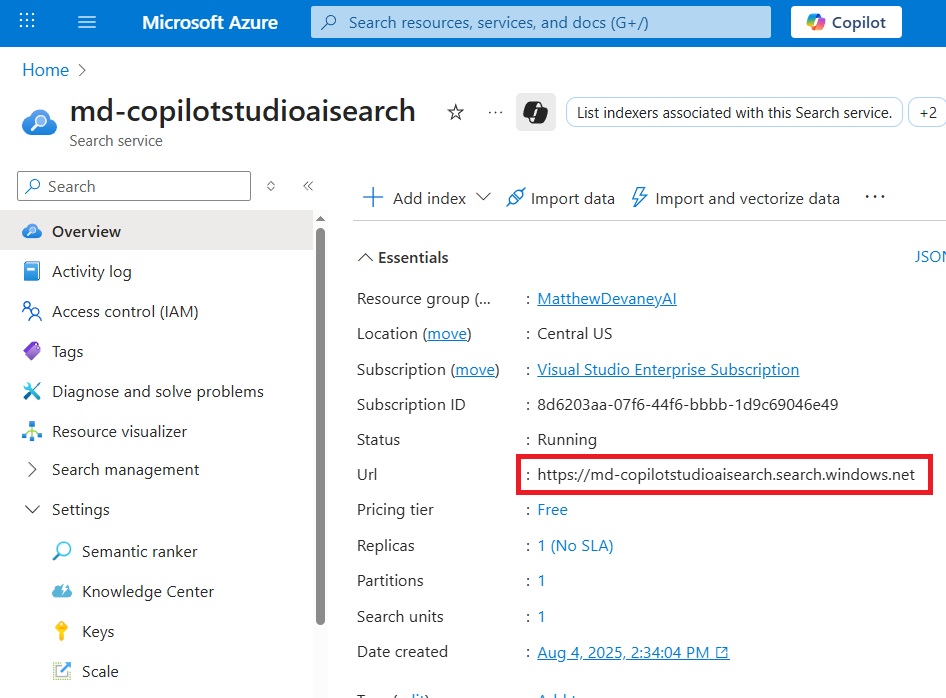
Task: Collapse the Essentials section
Action: pyautogui.click(x=403, y=258)
